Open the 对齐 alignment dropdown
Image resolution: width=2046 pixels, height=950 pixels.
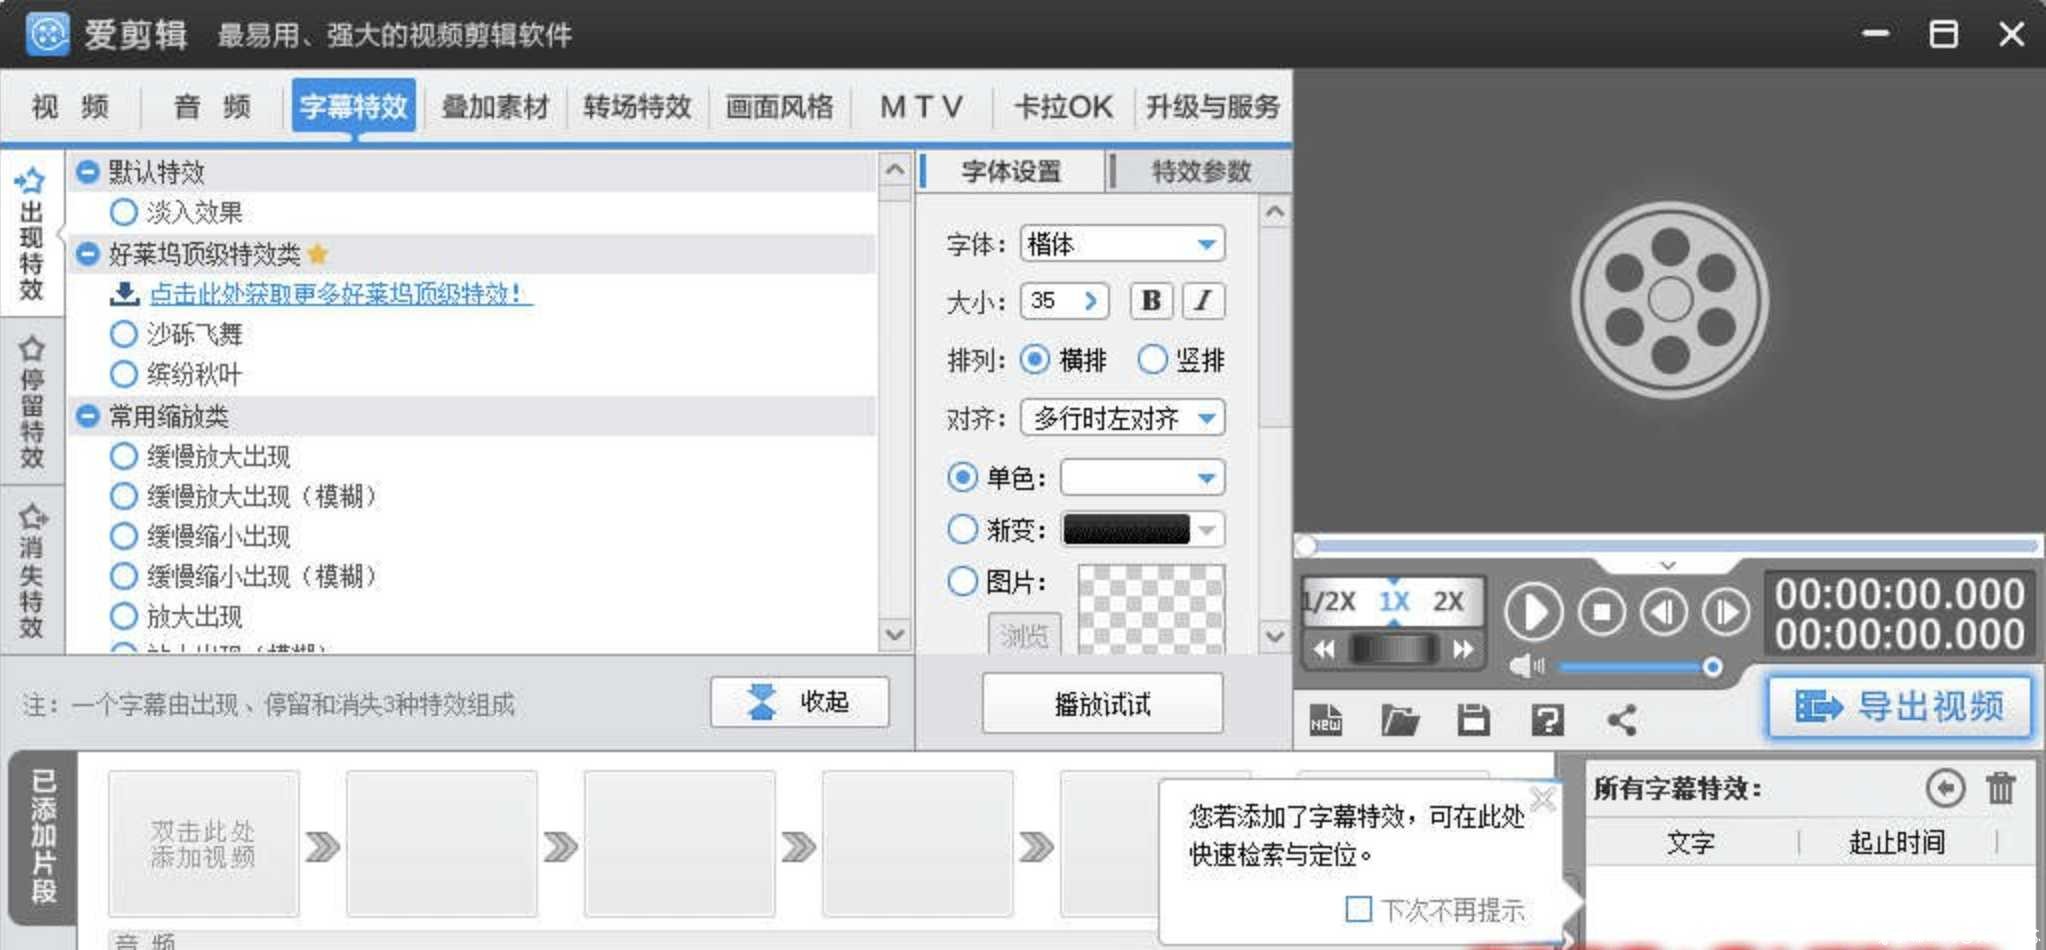click(x=1122, y=418)
